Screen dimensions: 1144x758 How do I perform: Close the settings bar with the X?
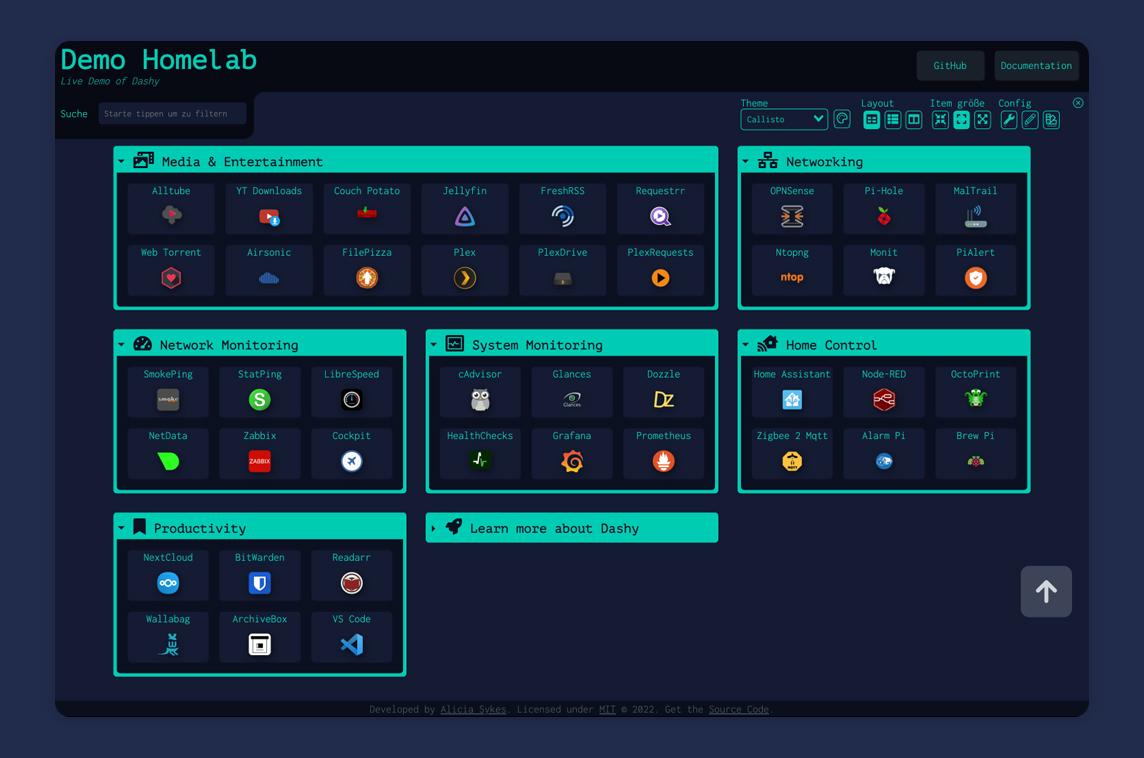pyautogui.click(x=1078, y=103)
